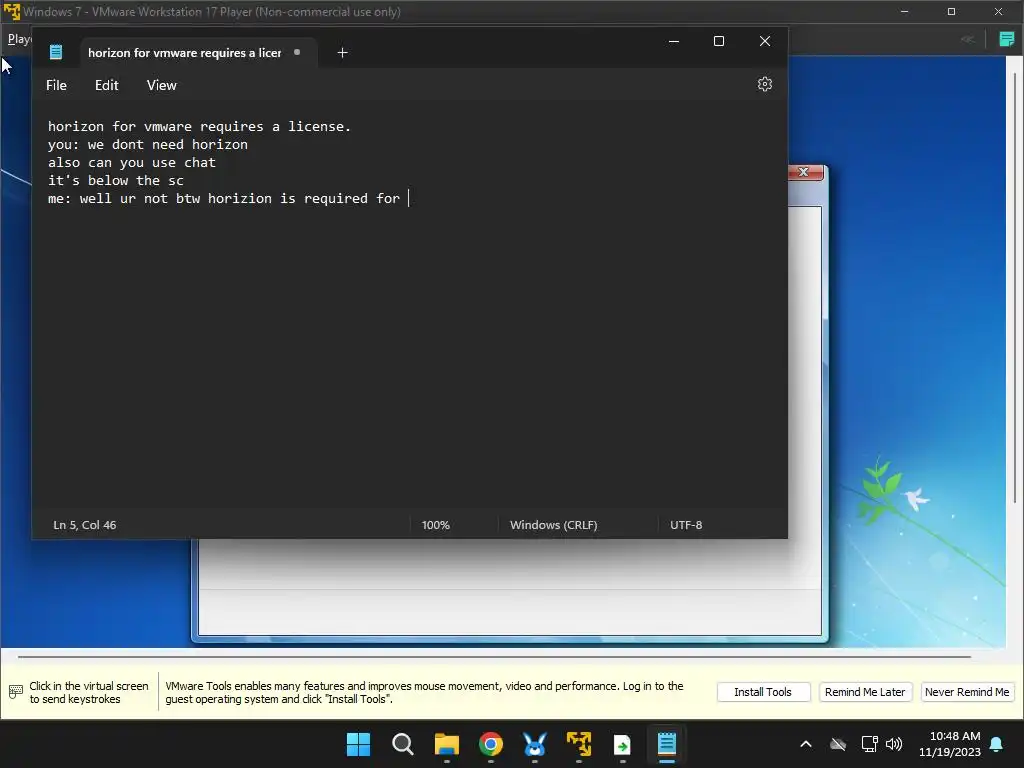Click Never Remind Me button

[x=967, y=692]
